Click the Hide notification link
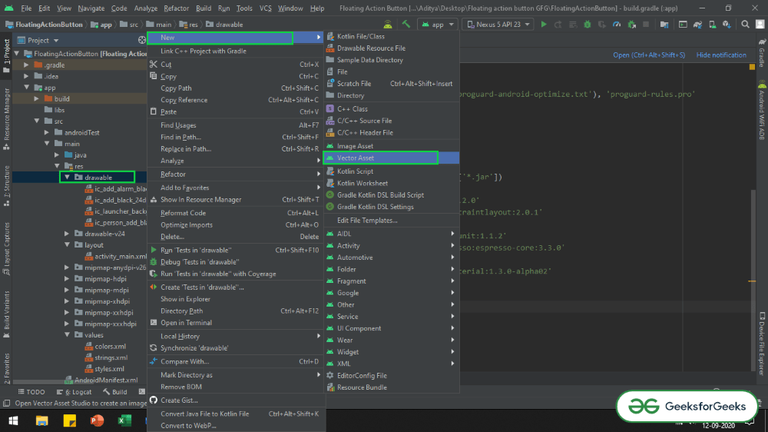The image size is (768, 432). (721, 55)
